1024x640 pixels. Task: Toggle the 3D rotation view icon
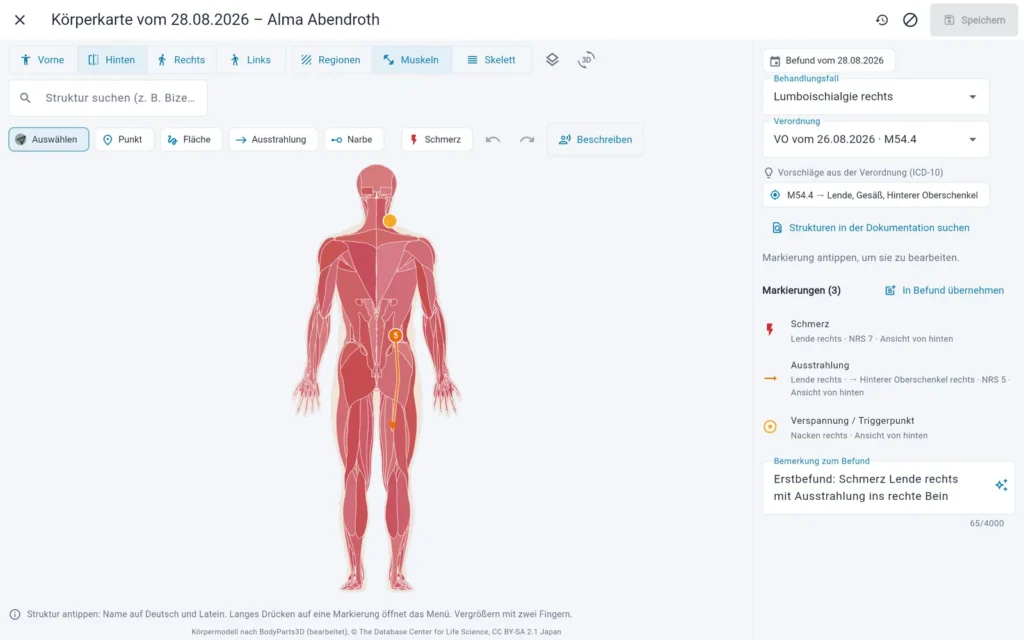pyautogui.click(x=586, y=59)
